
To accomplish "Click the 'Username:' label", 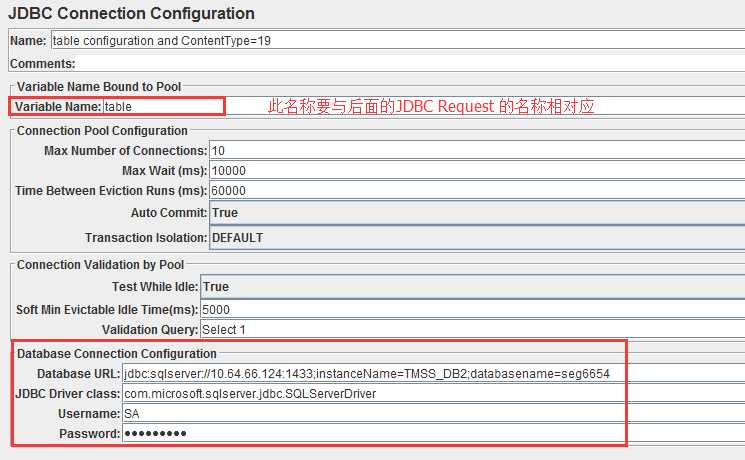I will point(89,414).
